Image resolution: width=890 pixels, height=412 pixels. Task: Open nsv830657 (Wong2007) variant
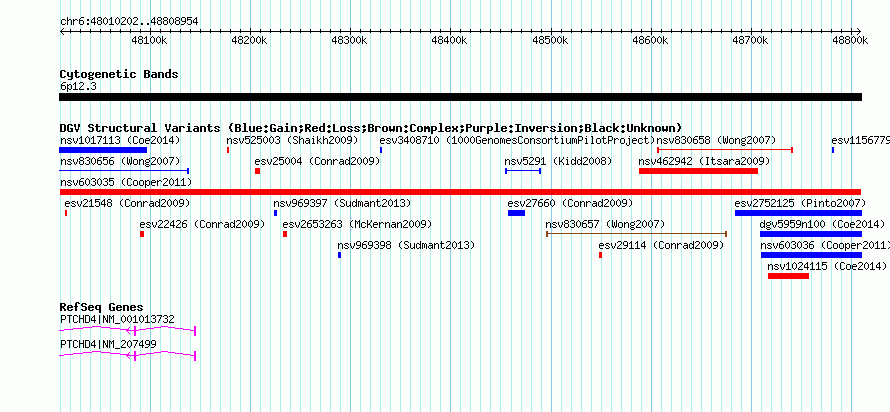point(605,224)
